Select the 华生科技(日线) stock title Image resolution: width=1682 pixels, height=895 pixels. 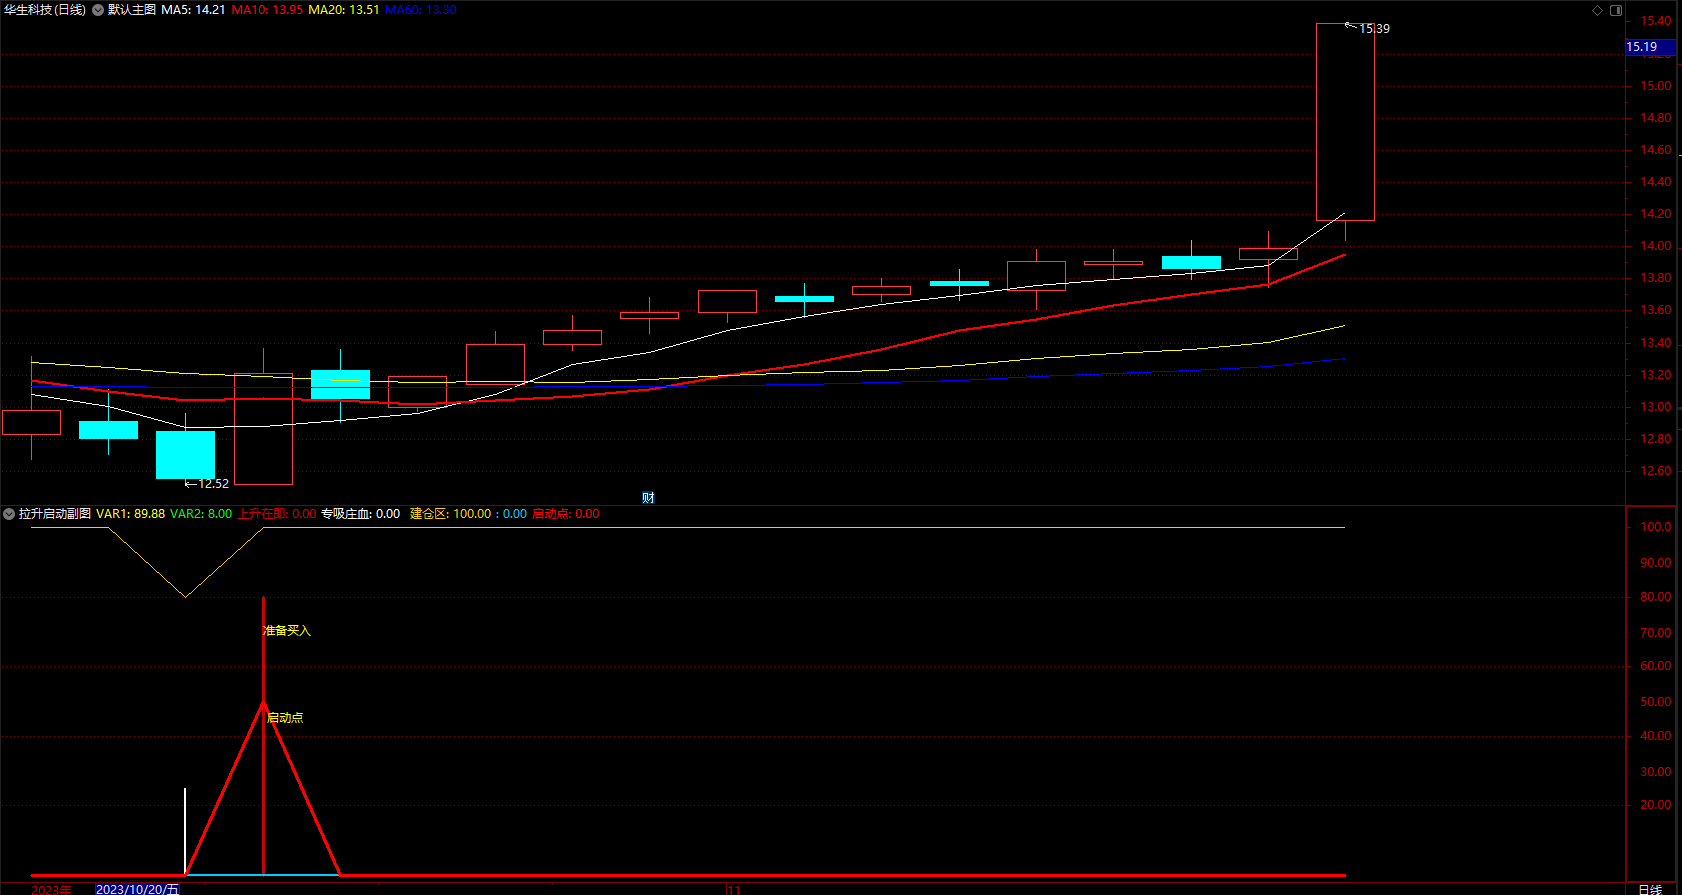coord(45,10)
